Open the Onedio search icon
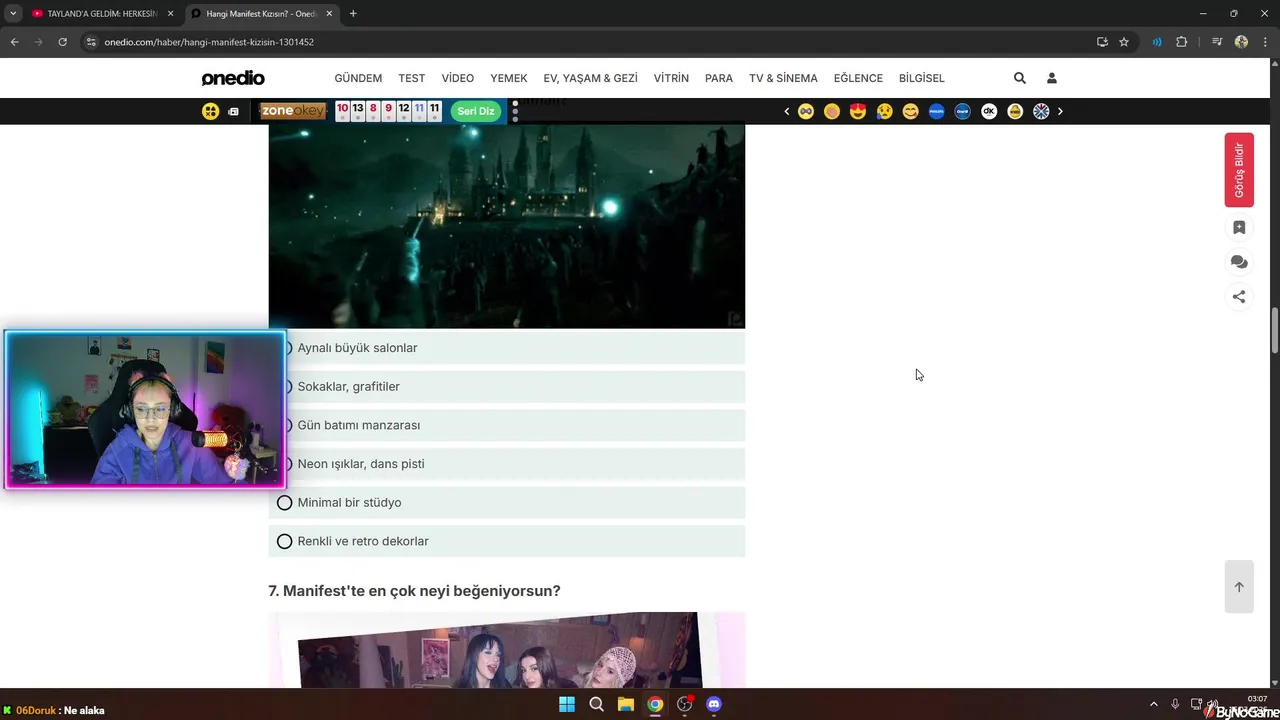 click(1020, 78)
